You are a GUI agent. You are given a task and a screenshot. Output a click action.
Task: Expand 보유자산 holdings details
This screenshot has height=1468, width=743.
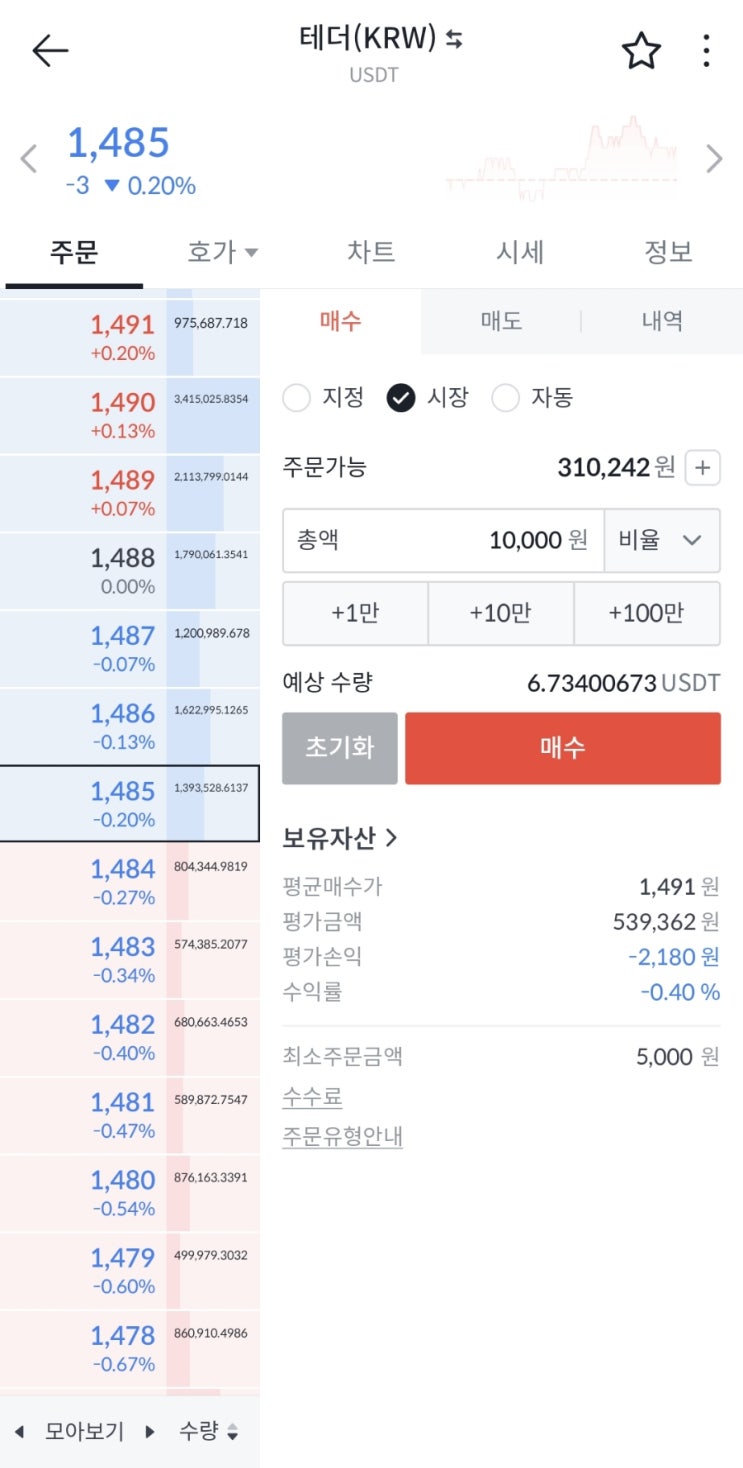(x=340, y=838)
